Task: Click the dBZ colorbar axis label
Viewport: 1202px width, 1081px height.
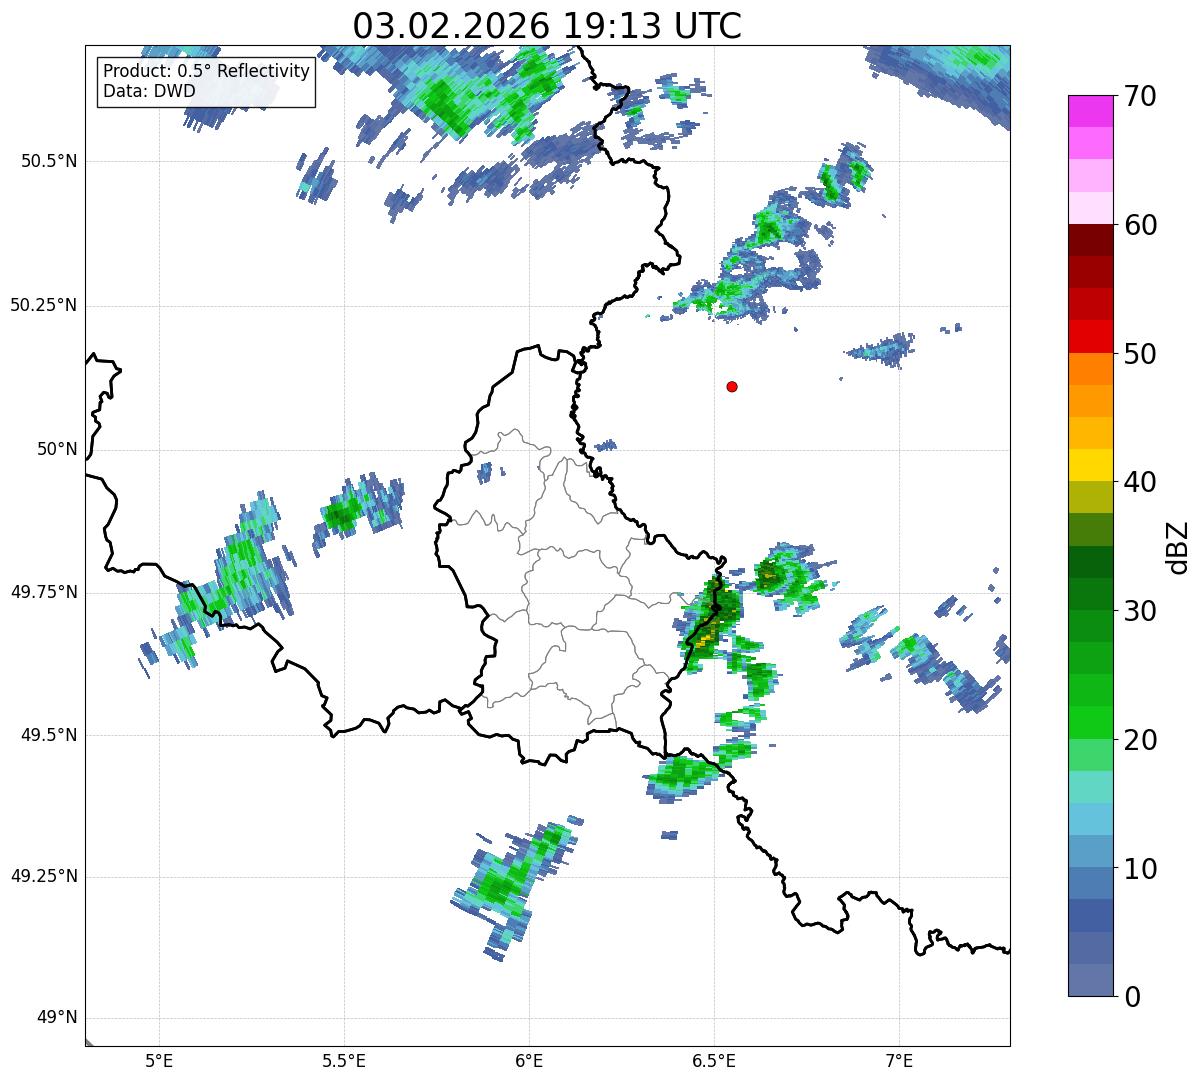Action: (x=1179, y=546)
